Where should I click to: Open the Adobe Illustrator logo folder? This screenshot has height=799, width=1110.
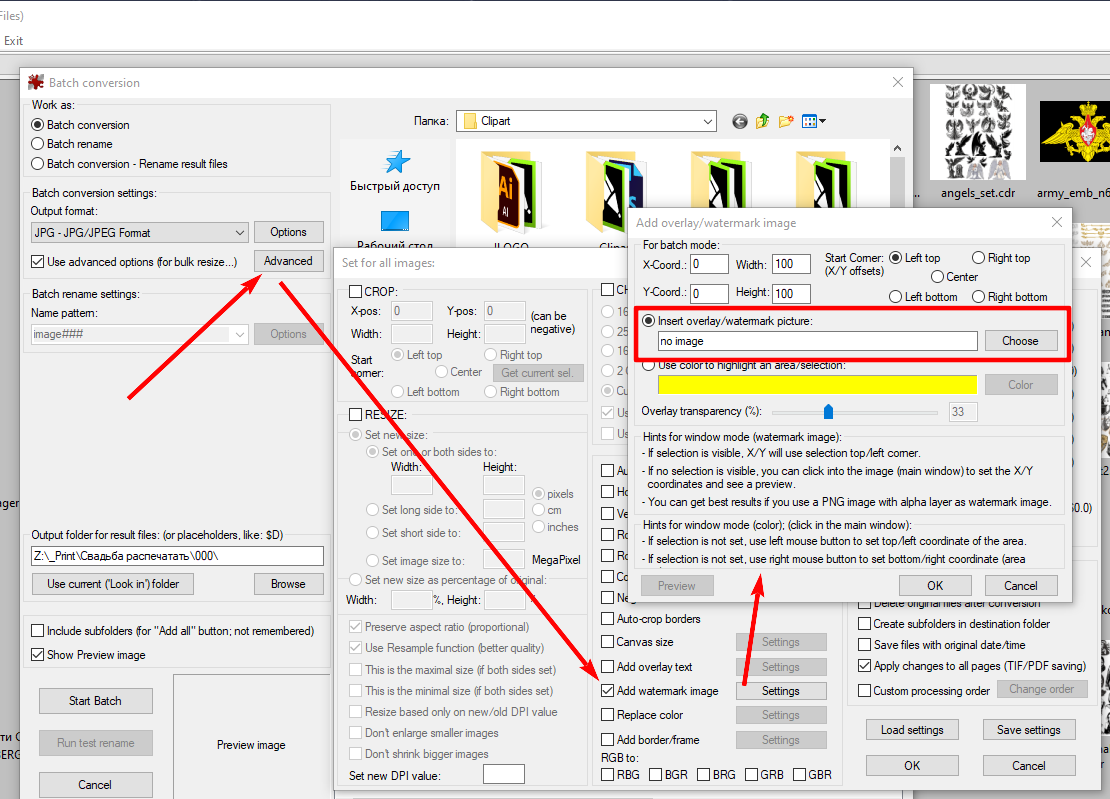(510, 192)
